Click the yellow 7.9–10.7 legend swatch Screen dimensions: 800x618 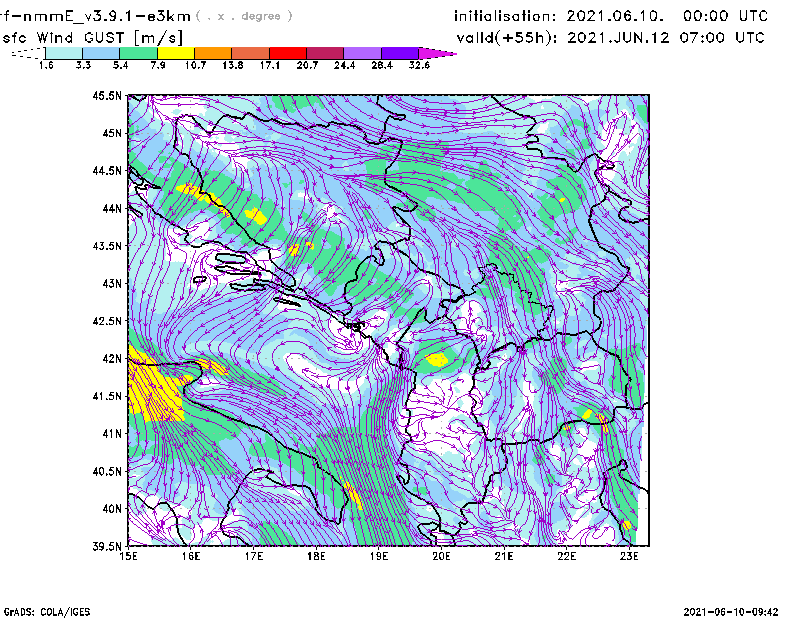tap(176, 53)
